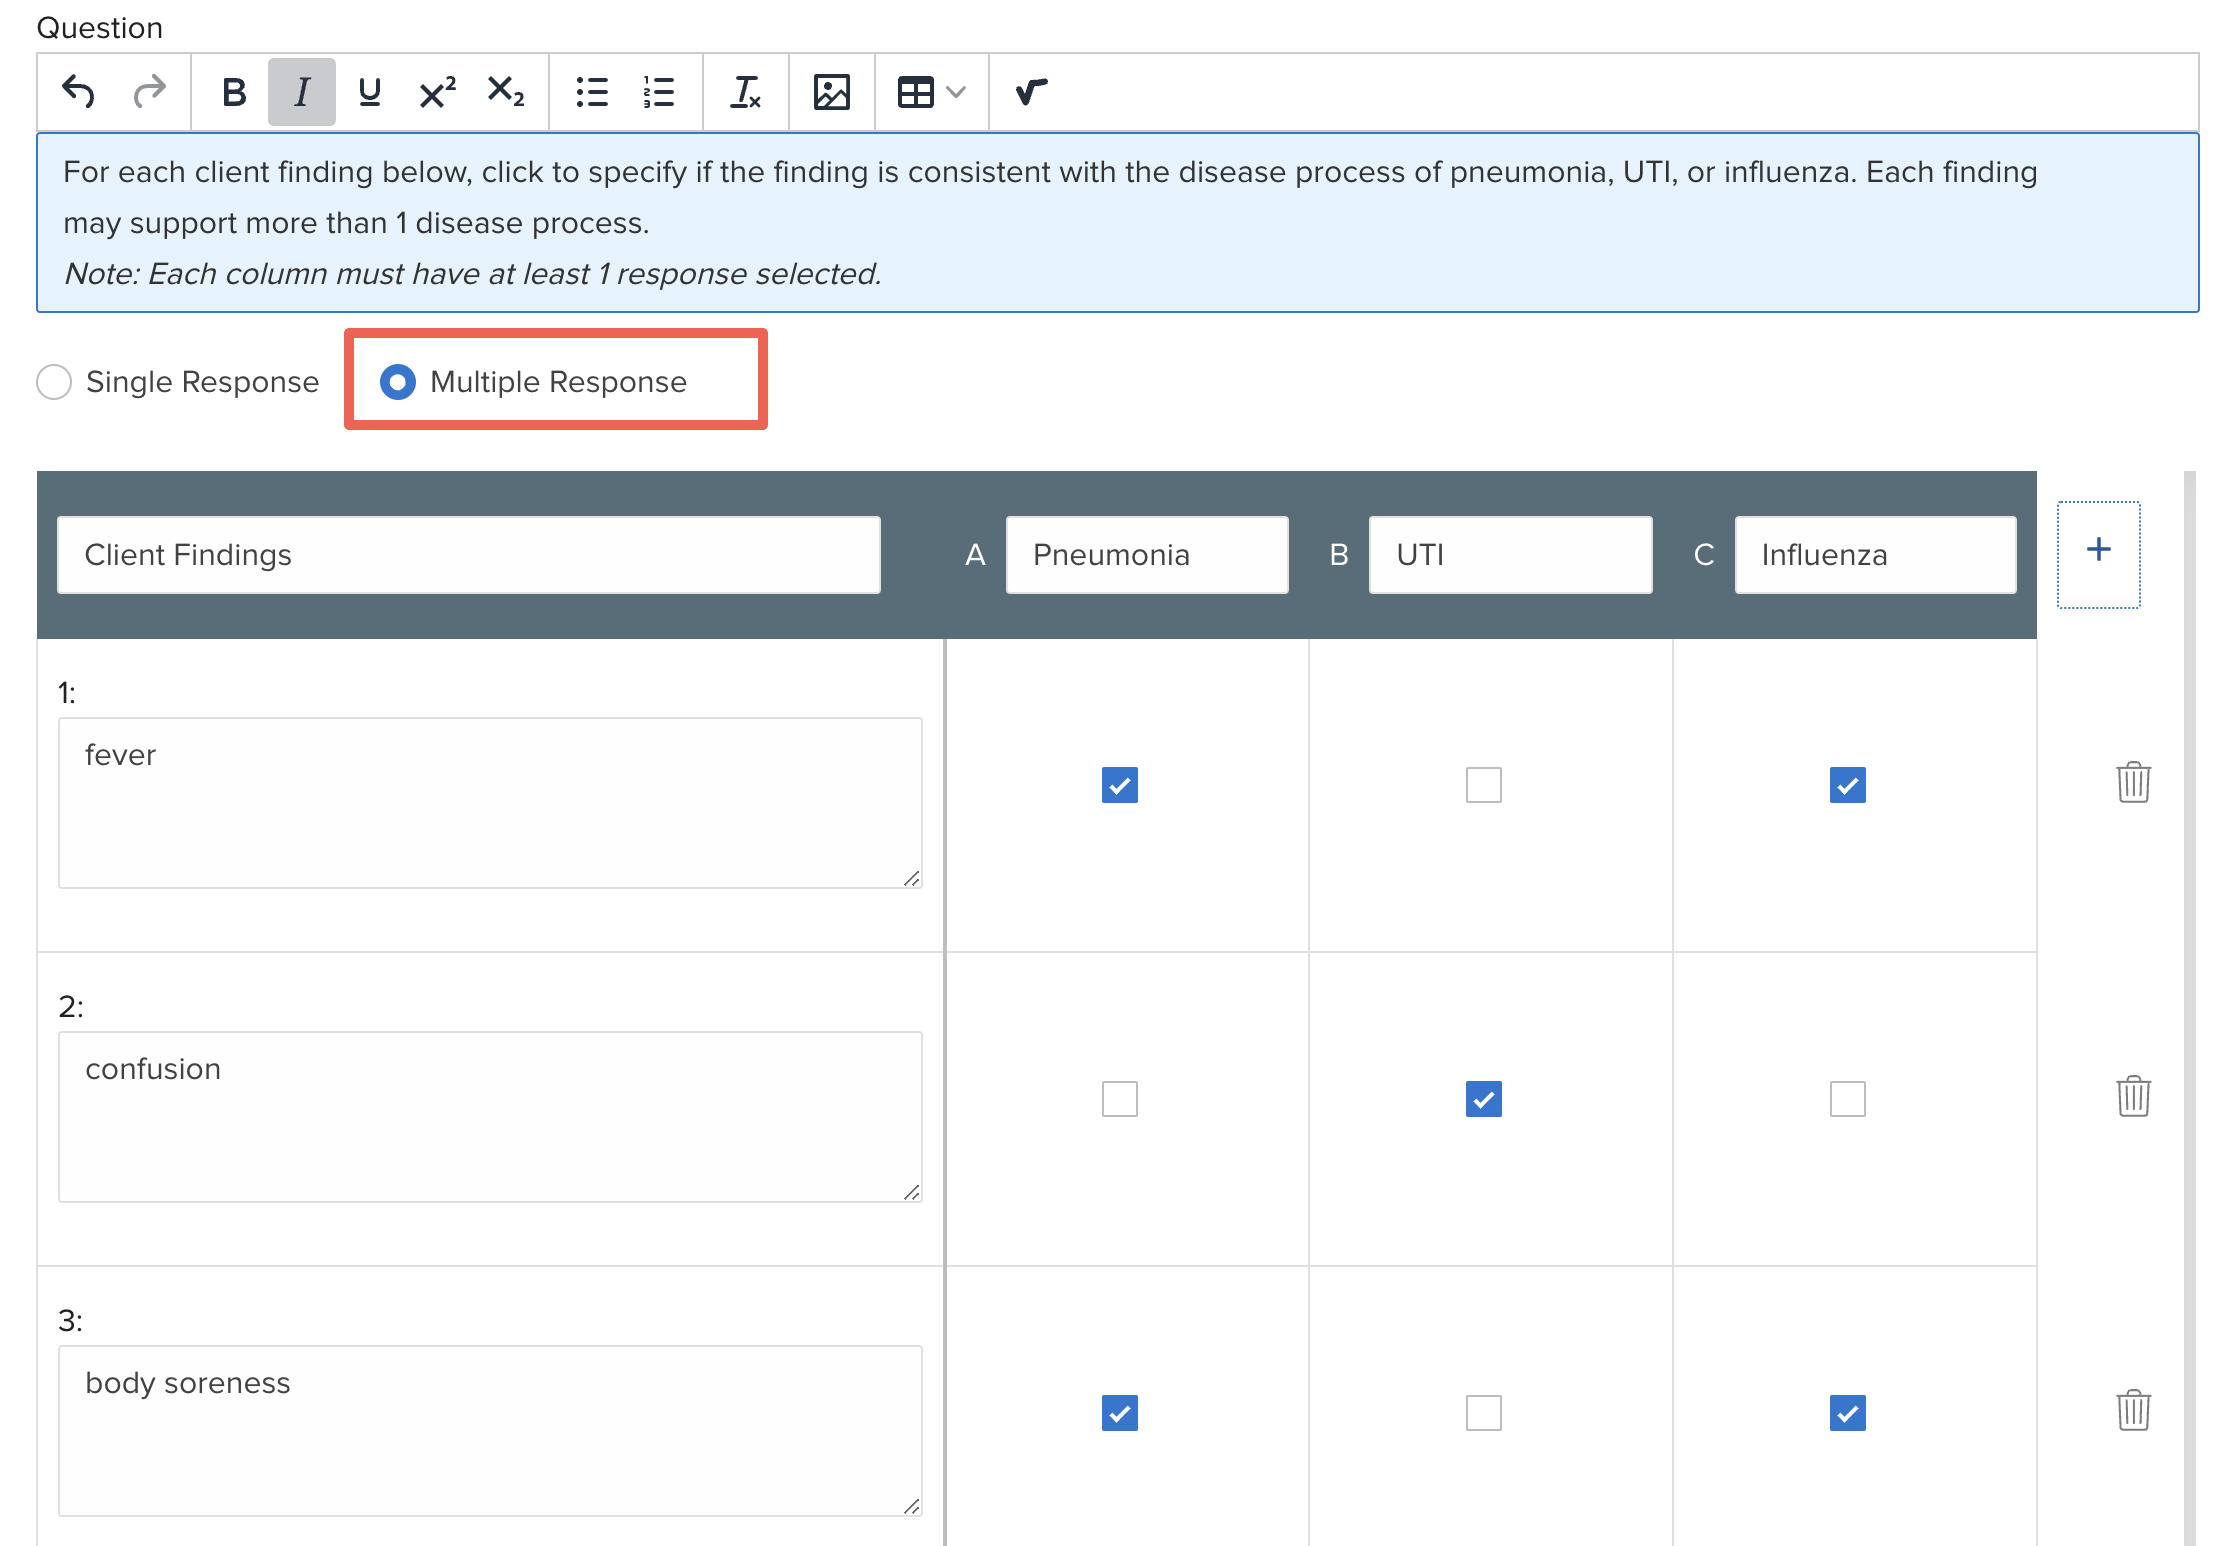Insert an image into the question

click(x=830, y=91)
